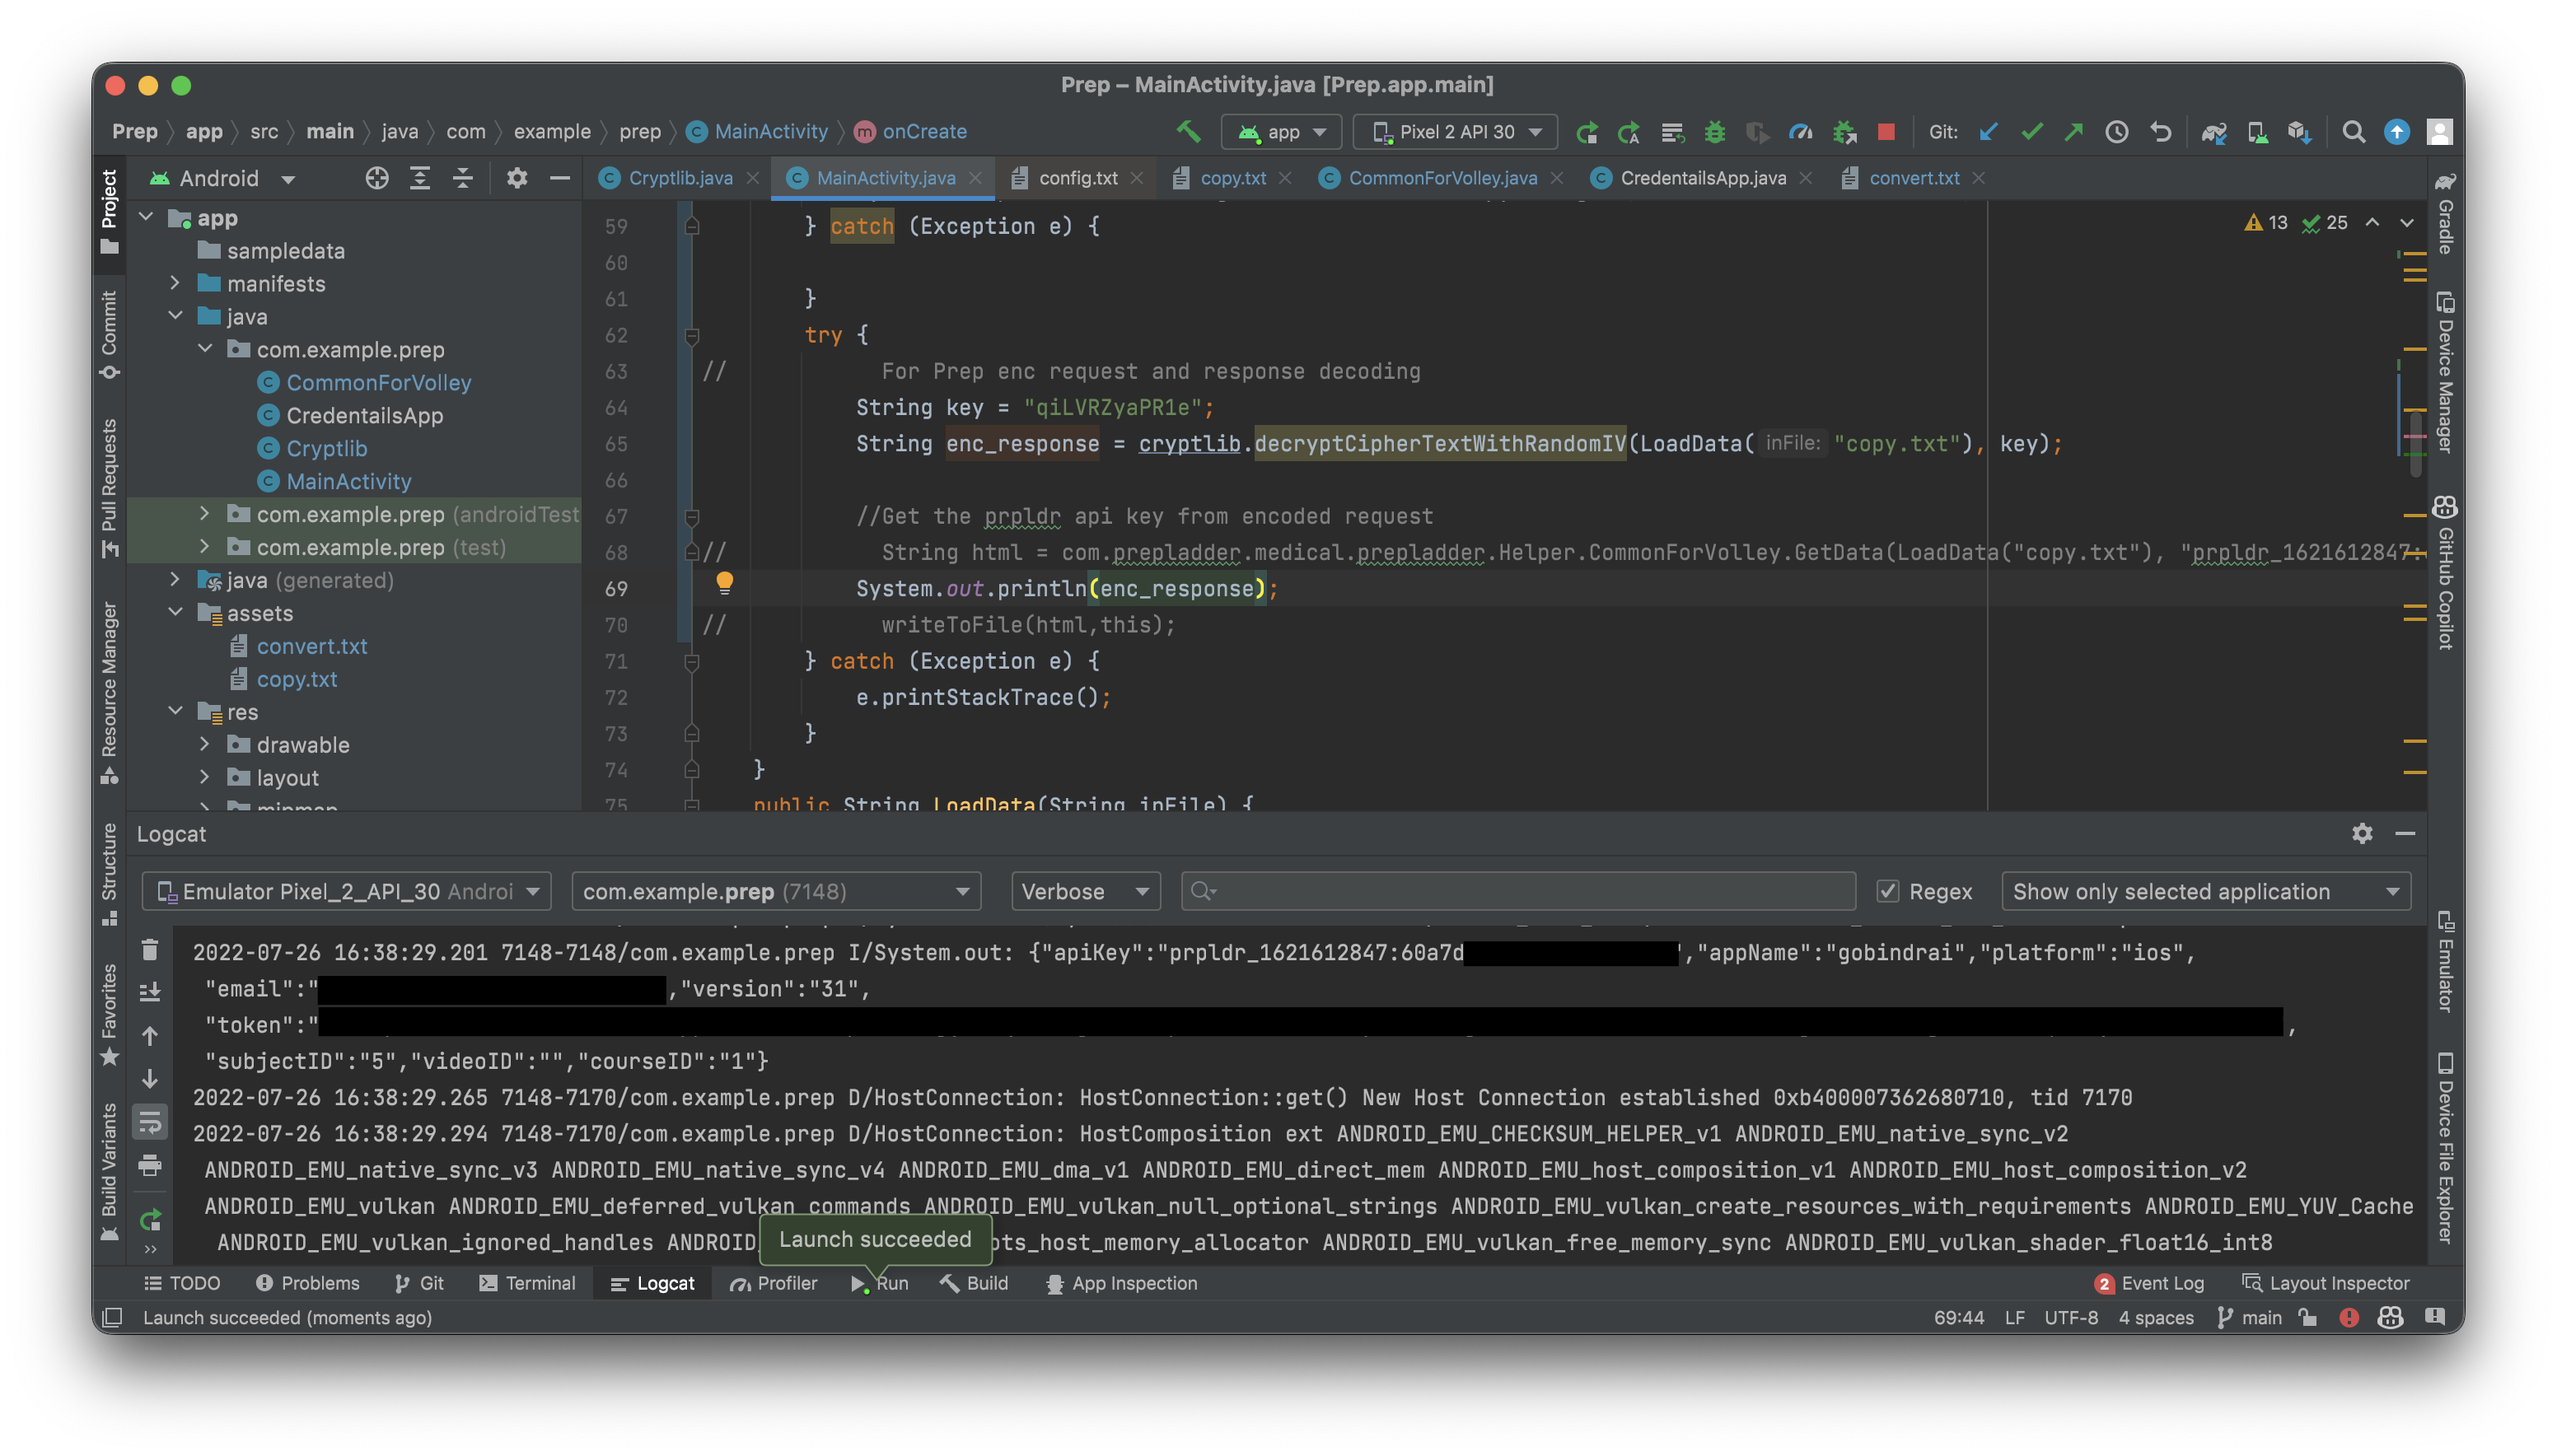
Task: Open project panel gear options
Action: (516, 178)
